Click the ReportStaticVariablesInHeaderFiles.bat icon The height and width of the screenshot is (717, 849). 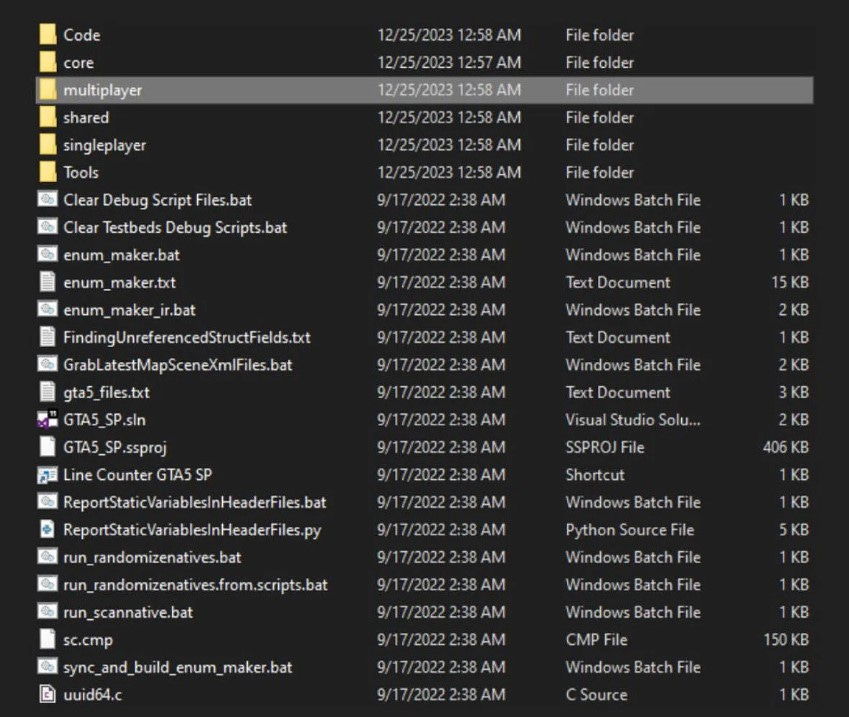tap(48, 502)
